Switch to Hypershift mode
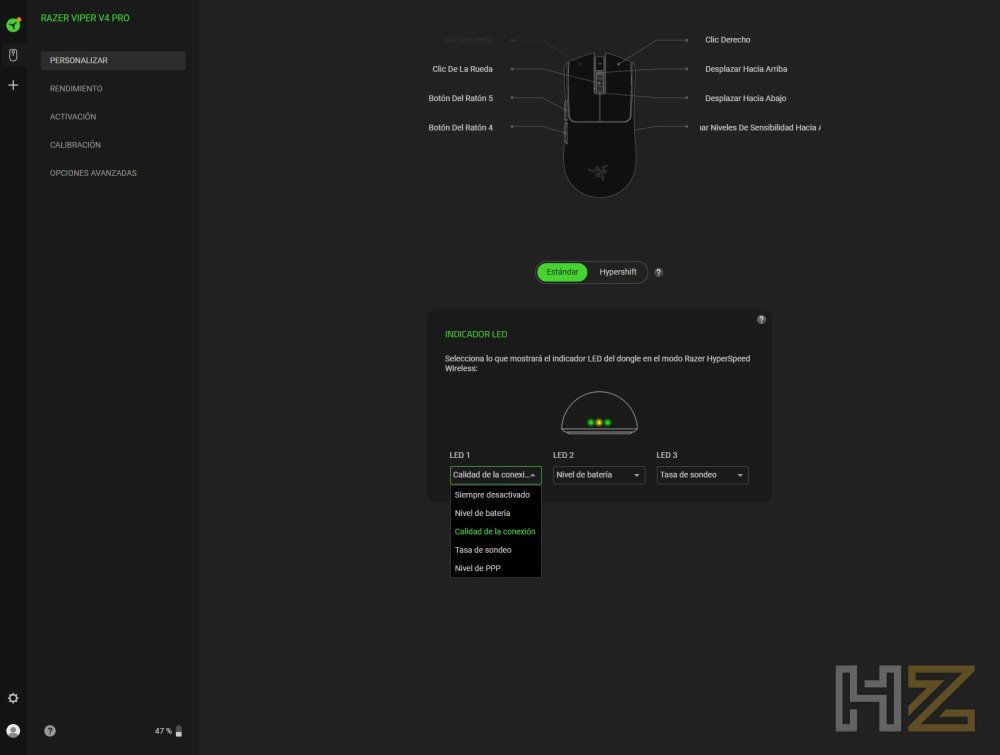Image resolution: width=1000 pixels, height=755 pixels. click(617, 272)
